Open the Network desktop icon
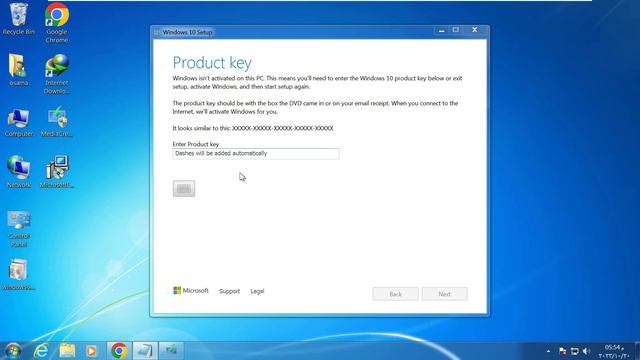 click(18, 172)
